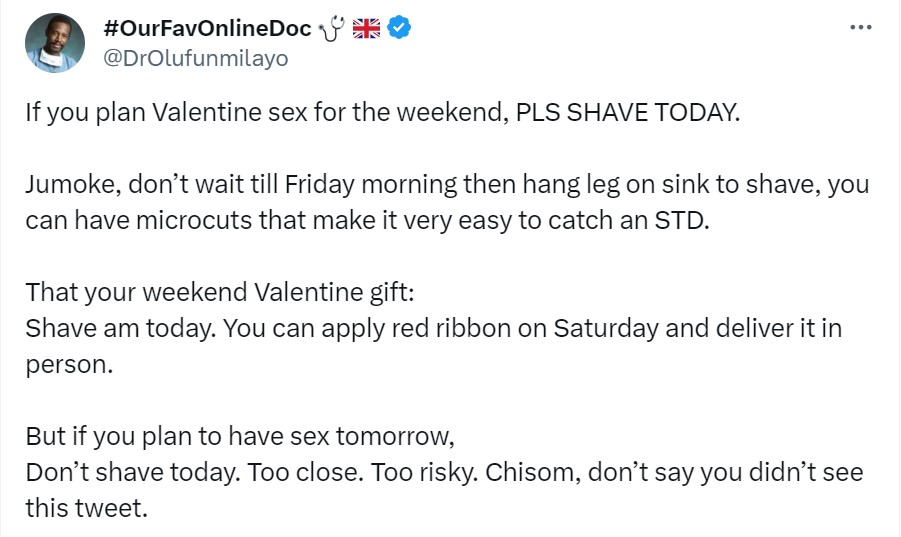The image size is (901, 537).
Task: Click the word "microcuts" in the tweet
Action: (205, 220)
